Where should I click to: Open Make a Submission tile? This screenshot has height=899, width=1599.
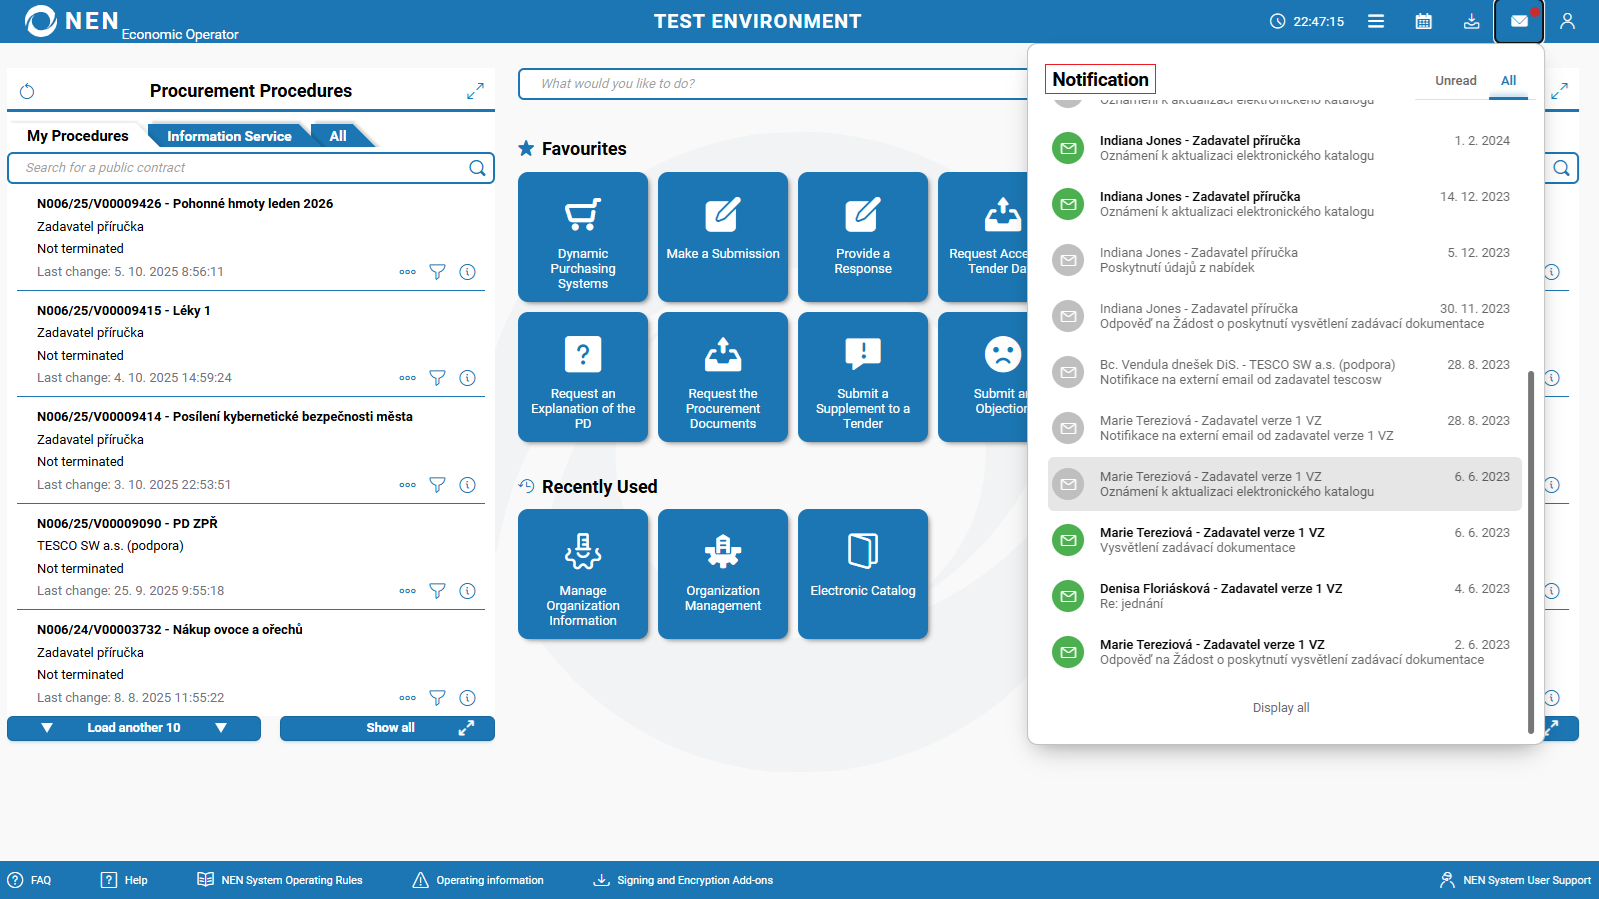tap(723, 237)
